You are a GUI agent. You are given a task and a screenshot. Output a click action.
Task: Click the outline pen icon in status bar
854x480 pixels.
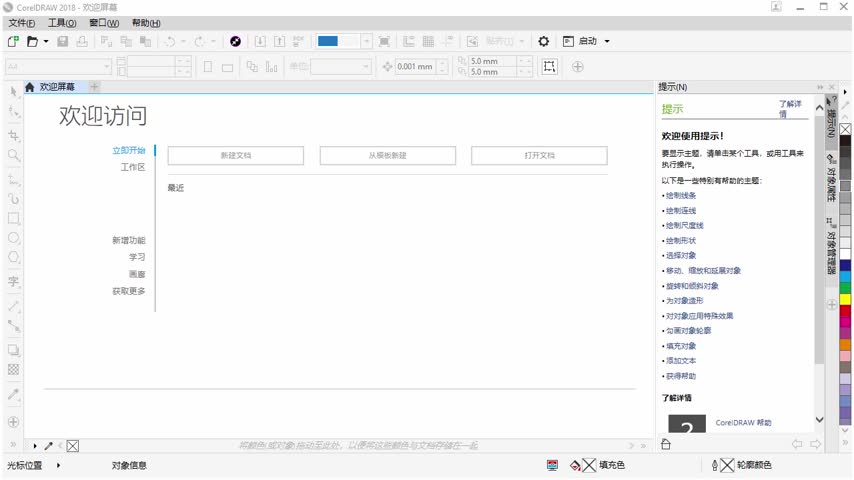click(715, 465)
